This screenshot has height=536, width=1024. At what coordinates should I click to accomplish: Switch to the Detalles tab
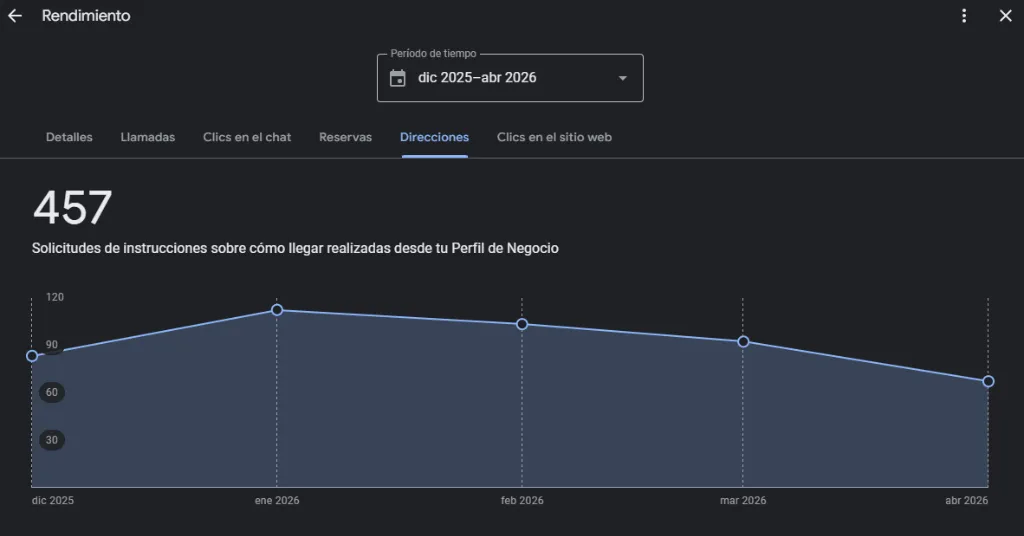(69, 137)
